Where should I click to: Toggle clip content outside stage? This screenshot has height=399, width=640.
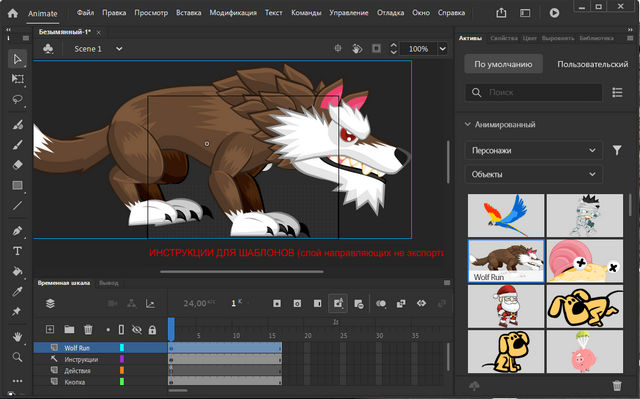point(376,49)
